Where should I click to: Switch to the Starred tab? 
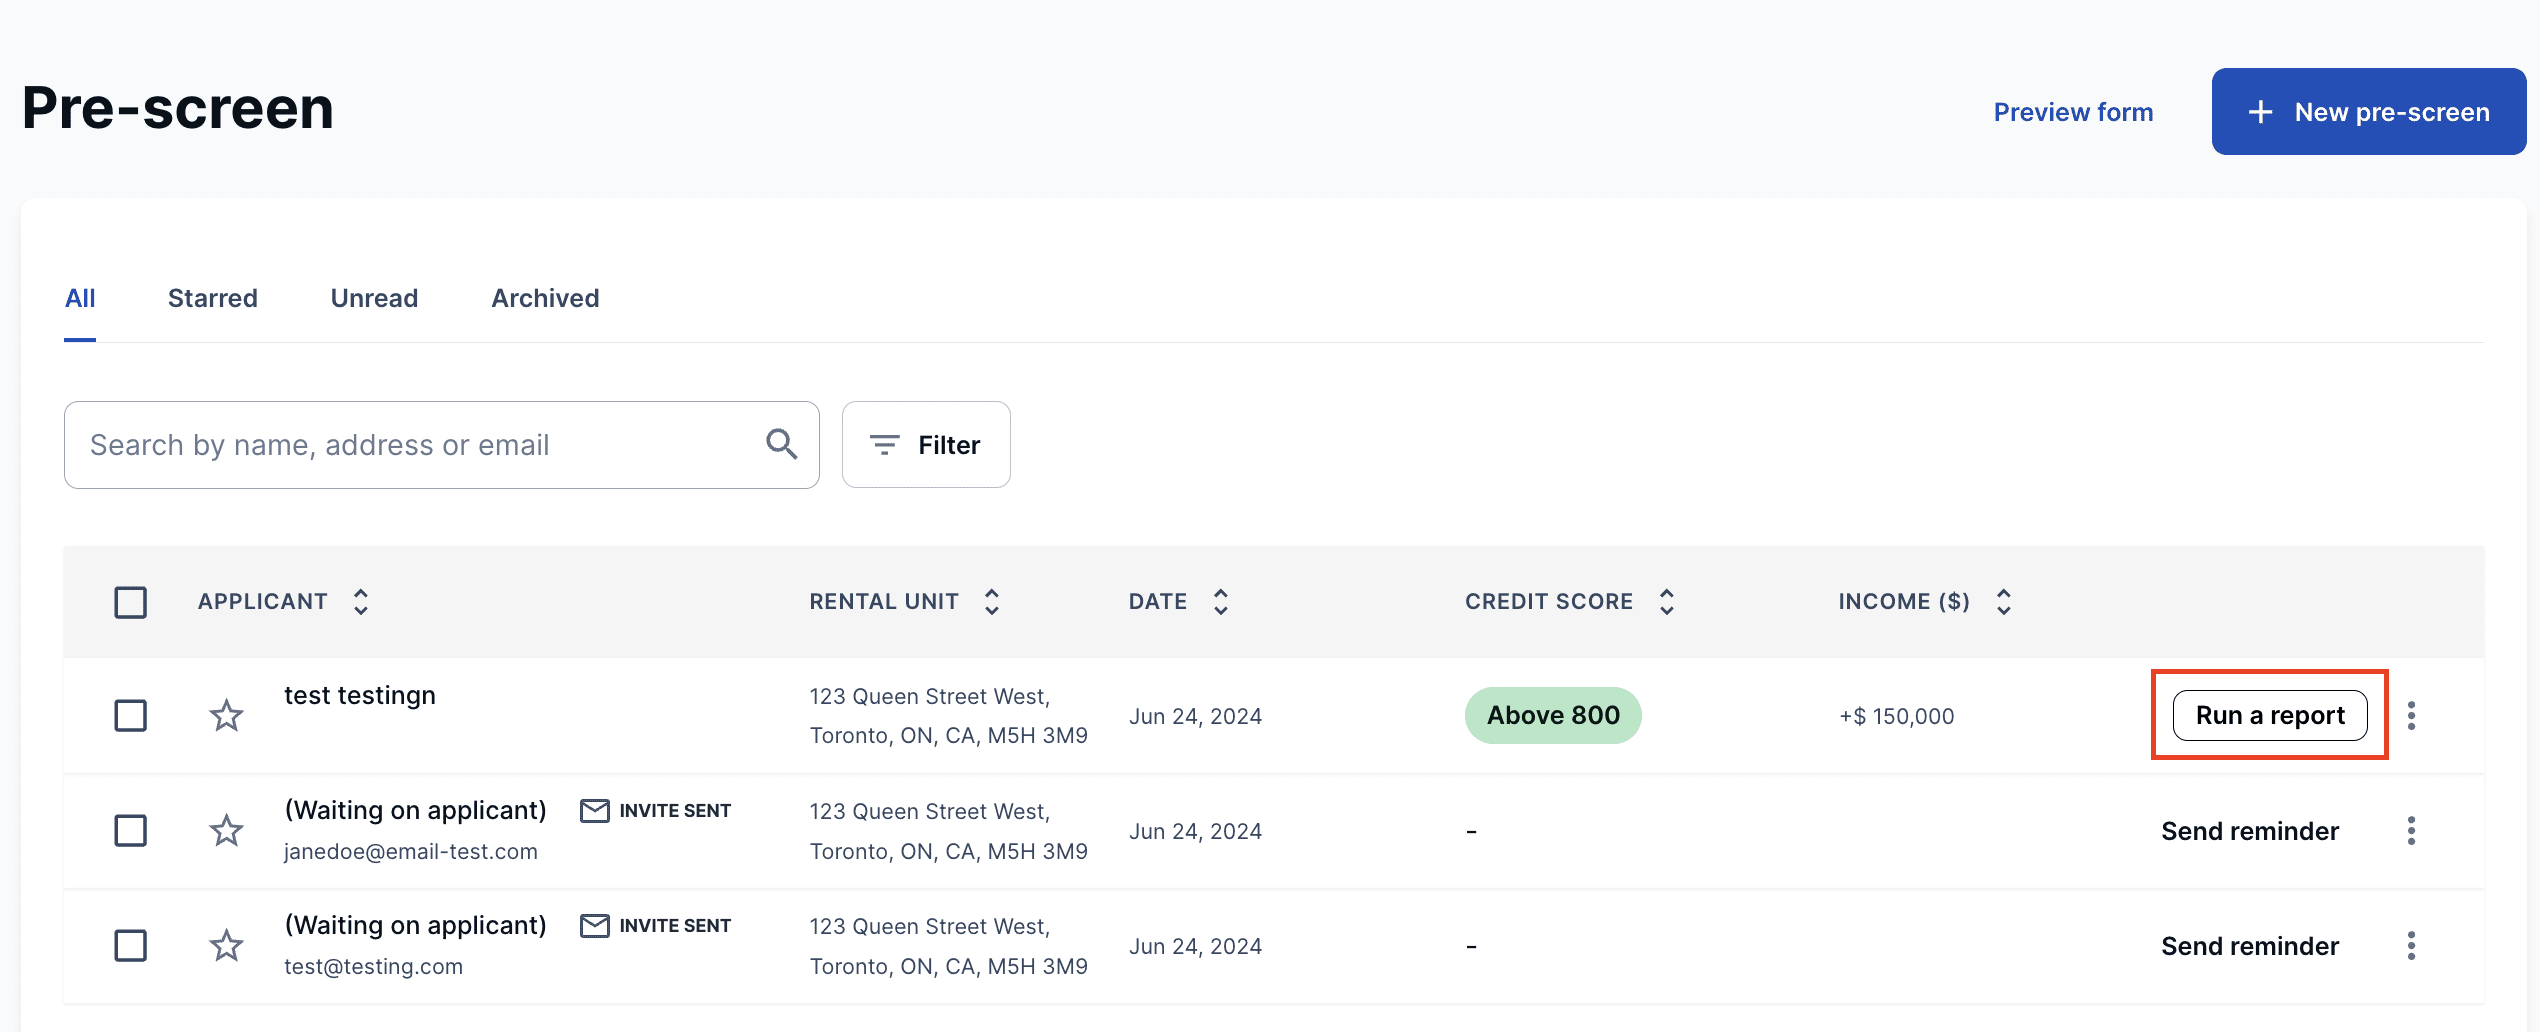(212, 298)
